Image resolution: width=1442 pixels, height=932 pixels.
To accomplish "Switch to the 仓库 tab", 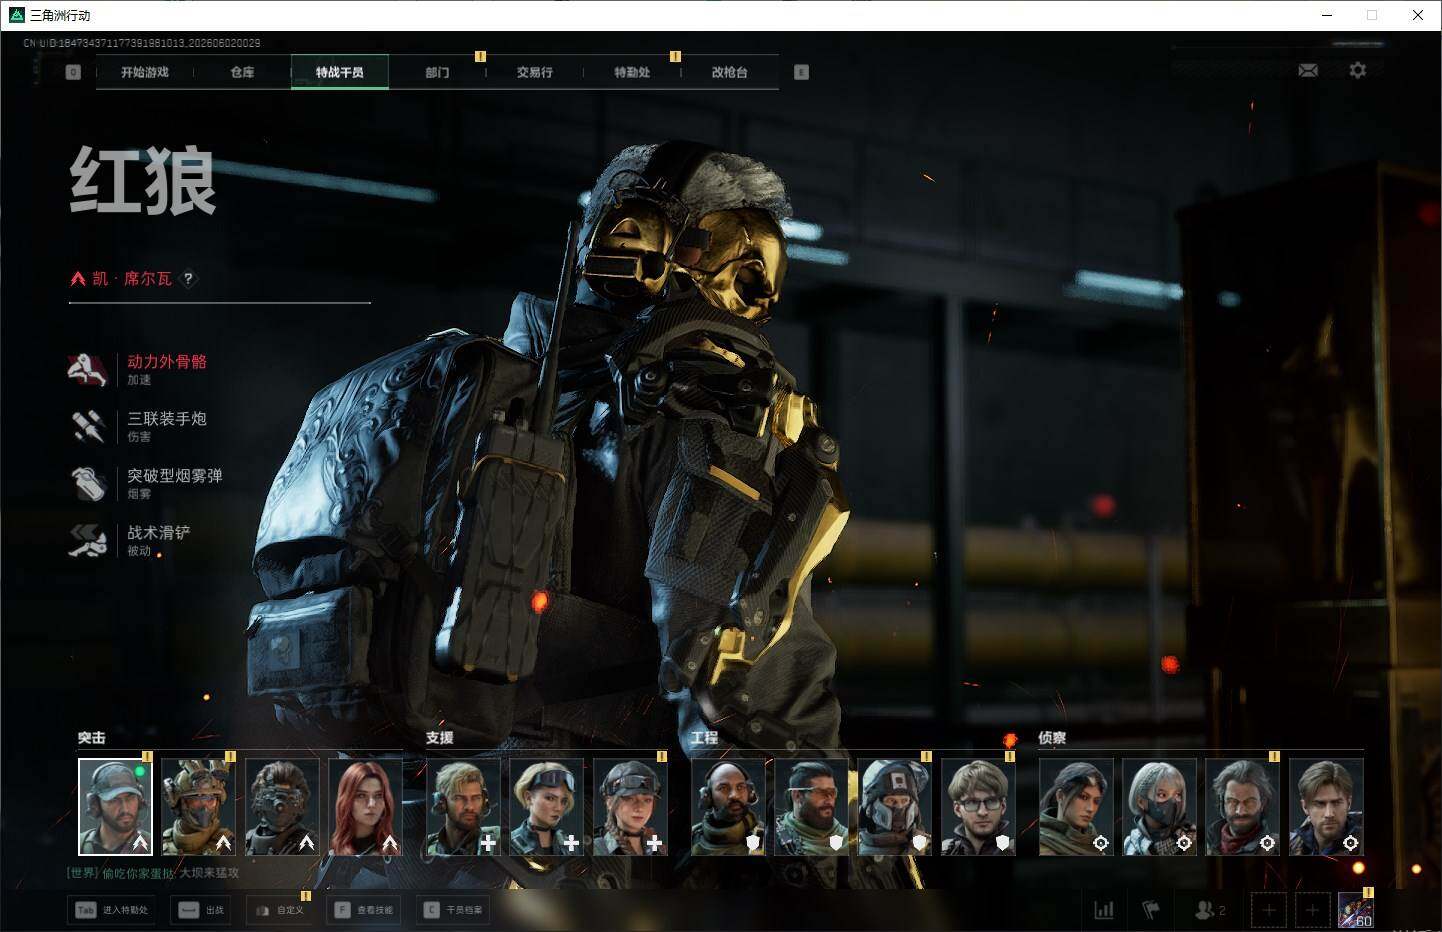I will [242, 72].
